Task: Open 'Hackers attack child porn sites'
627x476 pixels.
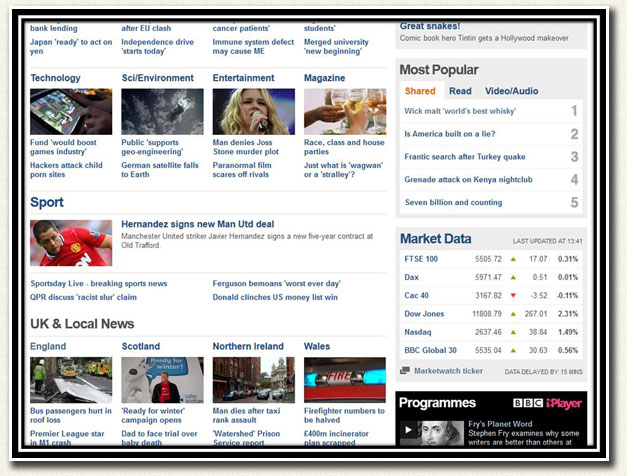Action: point(66,170)
